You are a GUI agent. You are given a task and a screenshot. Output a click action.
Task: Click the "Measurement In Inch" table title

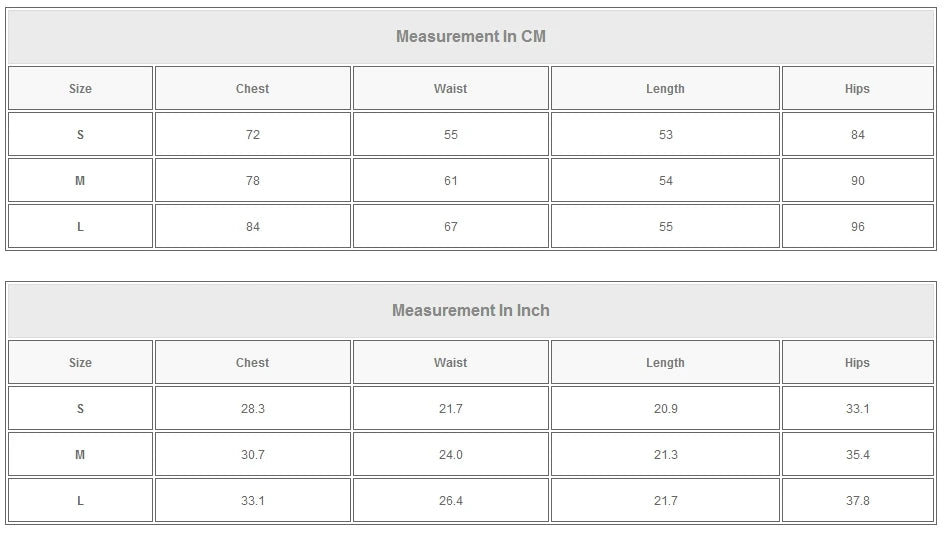click(x=471, y=311)
